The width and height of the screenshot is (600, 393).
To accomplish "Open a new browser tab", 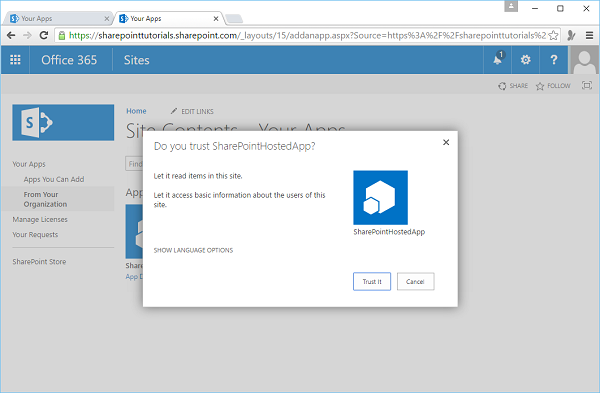I will point(234,19).
